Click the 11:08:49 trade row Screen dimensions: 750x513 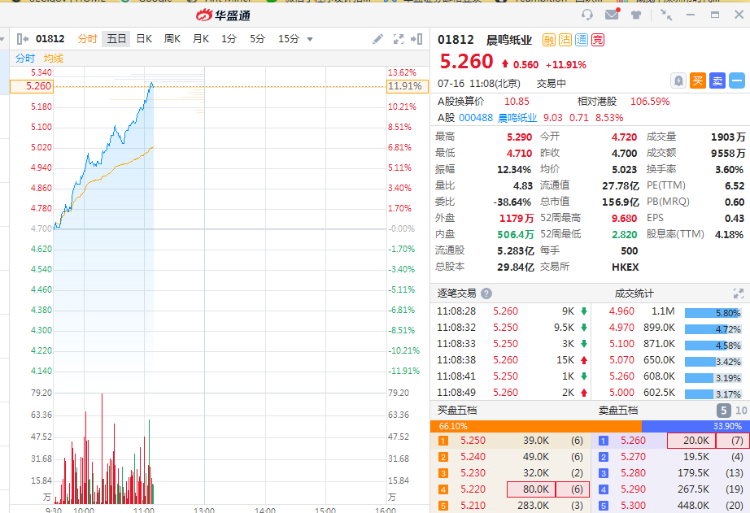click(511, 393)
